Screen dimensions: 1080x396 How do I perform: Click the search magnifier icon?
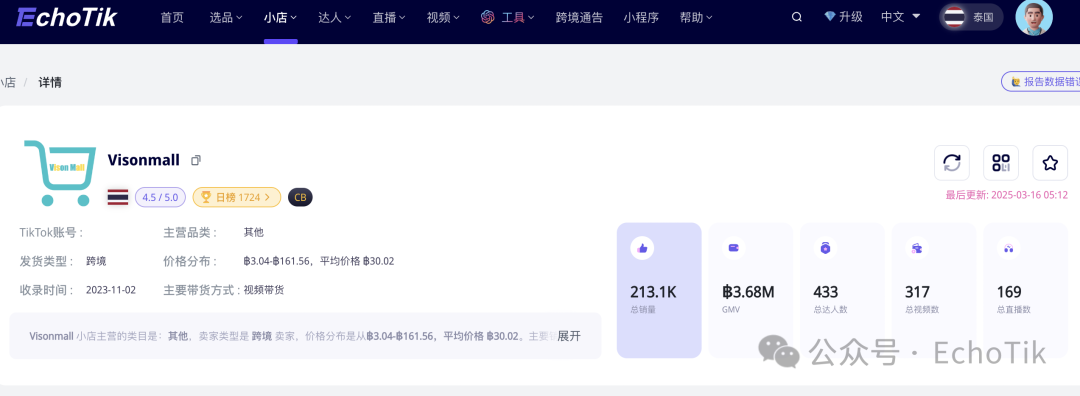click(x=797, y=17)
